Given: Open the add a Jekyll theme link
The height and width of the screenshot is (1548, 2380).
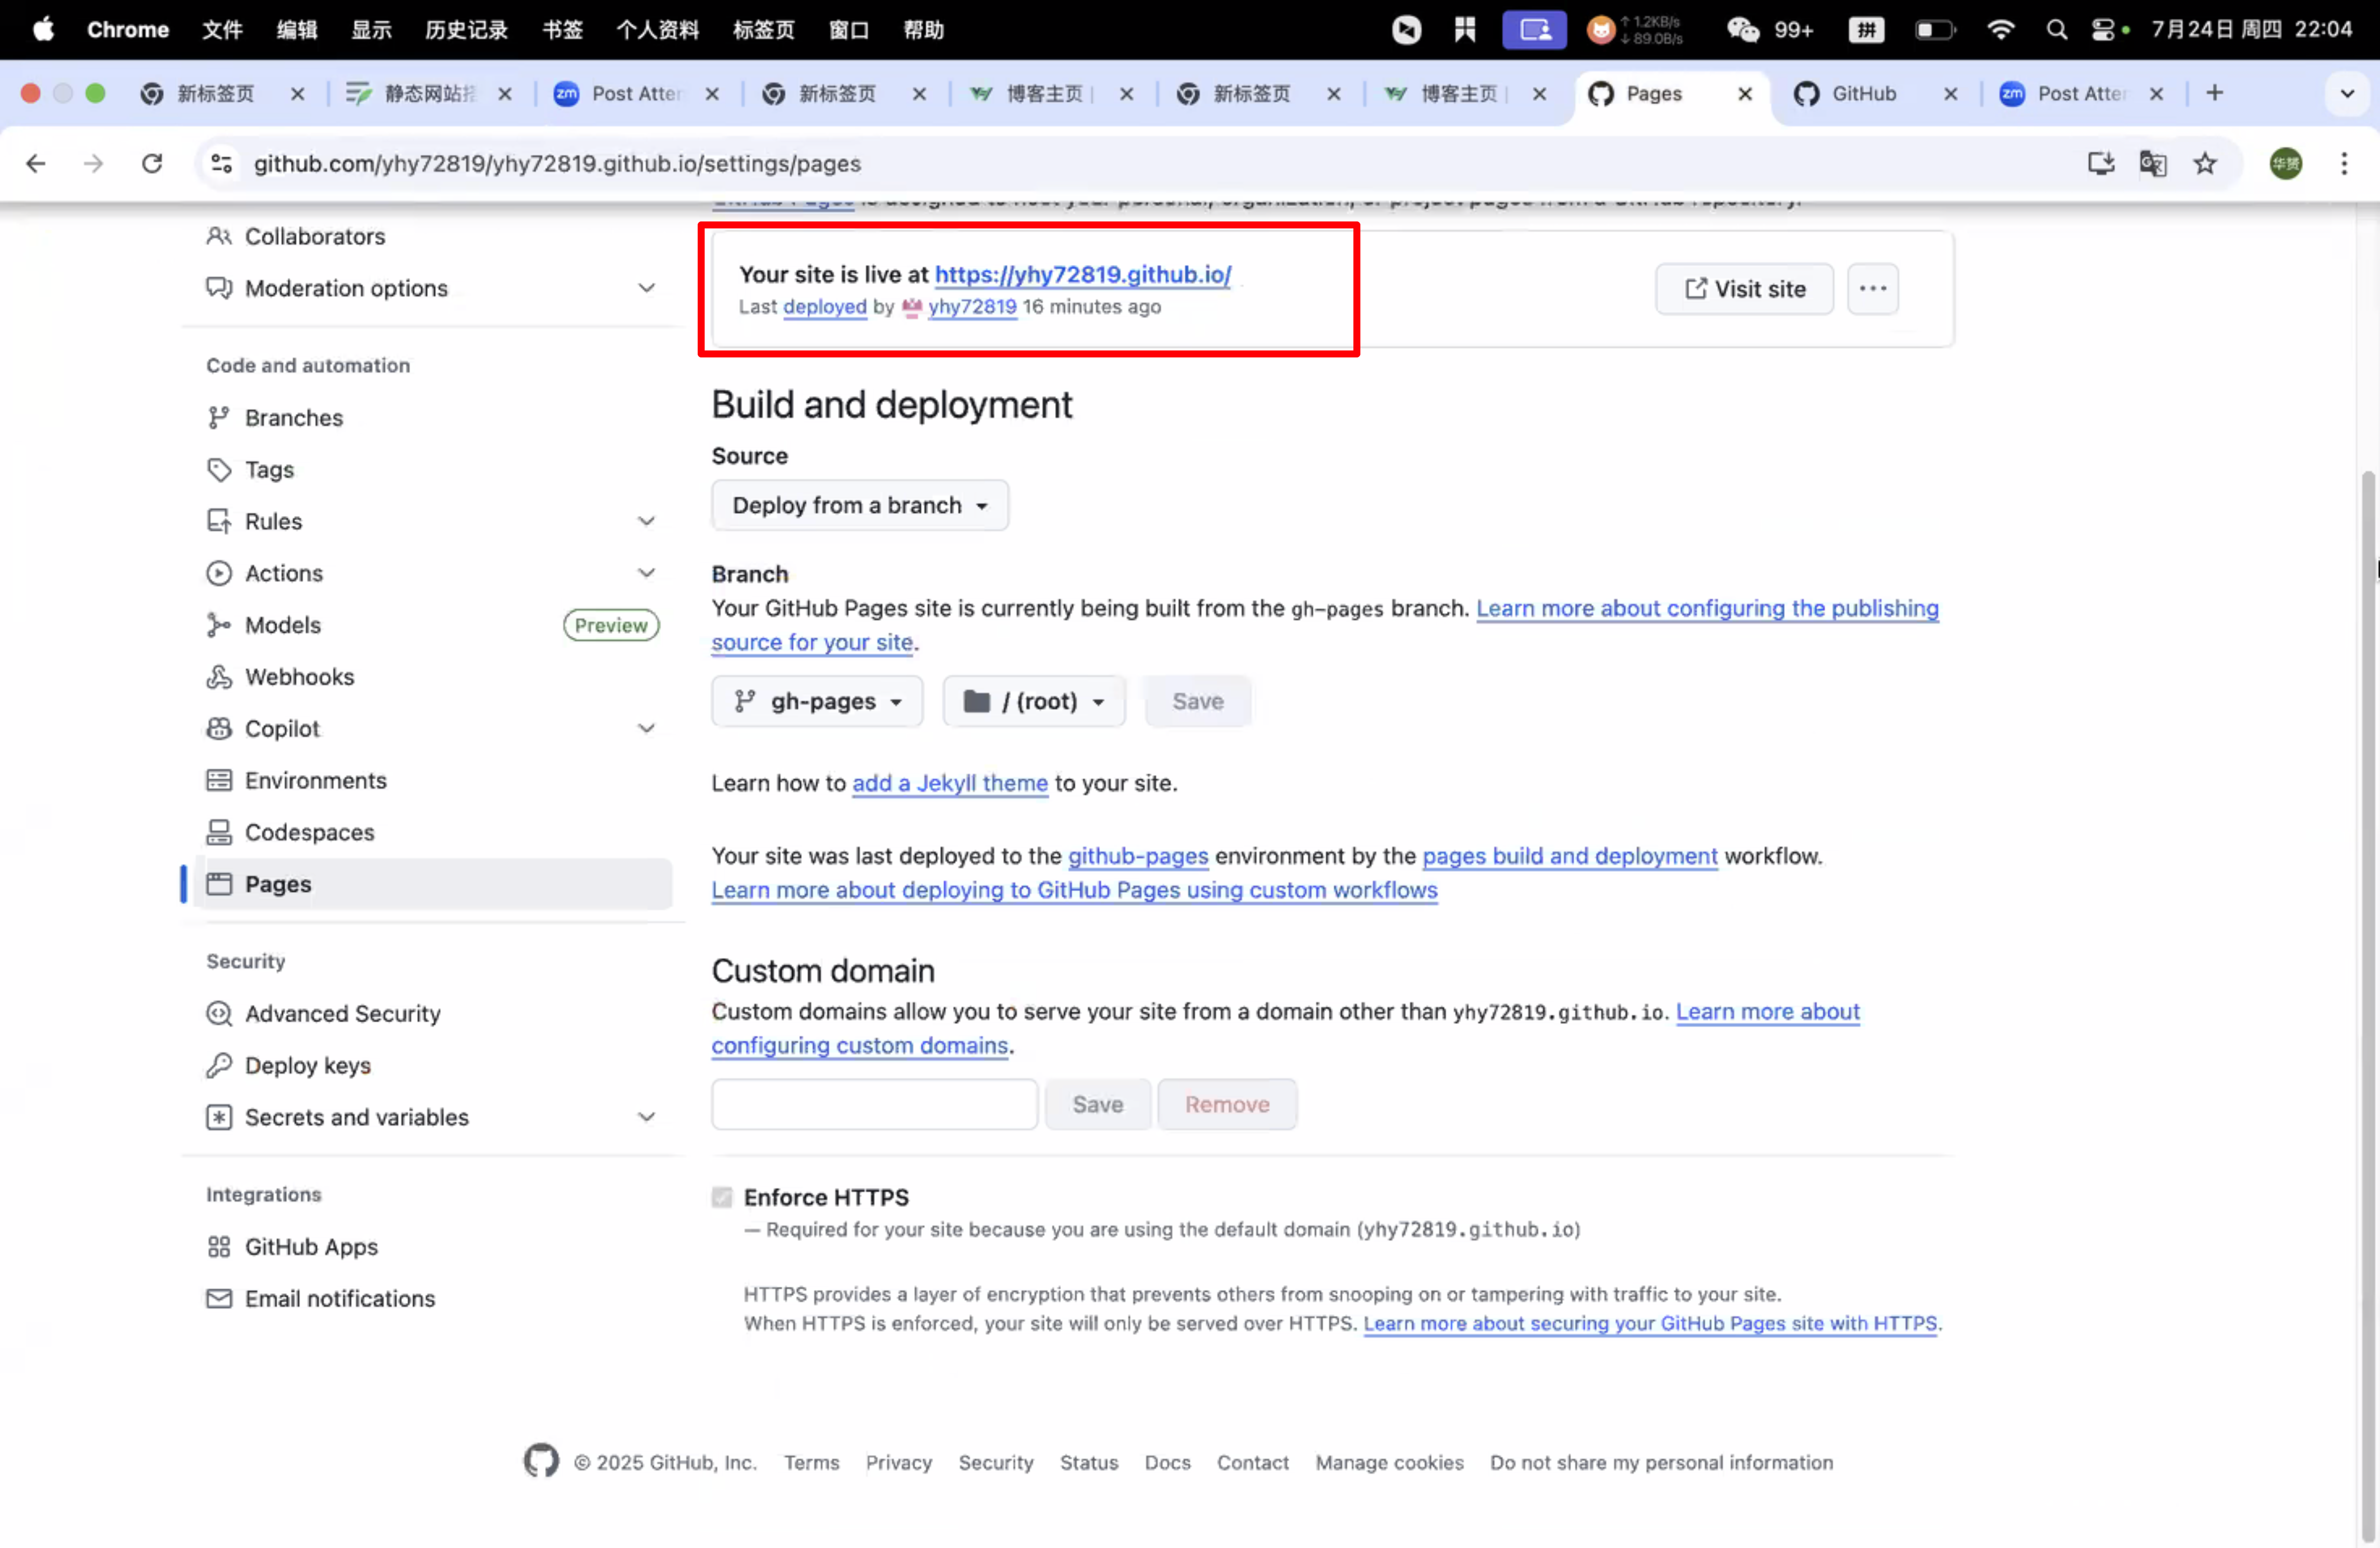Looking at the screenshot, I should click(950, 783).
